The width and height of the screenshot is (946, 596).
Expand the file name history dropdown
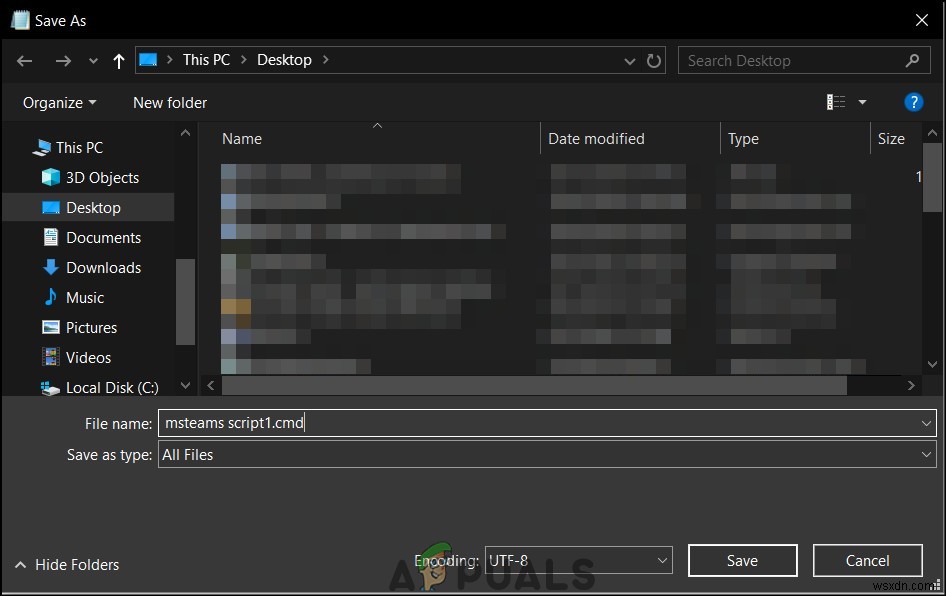click(x=927, y=422)
